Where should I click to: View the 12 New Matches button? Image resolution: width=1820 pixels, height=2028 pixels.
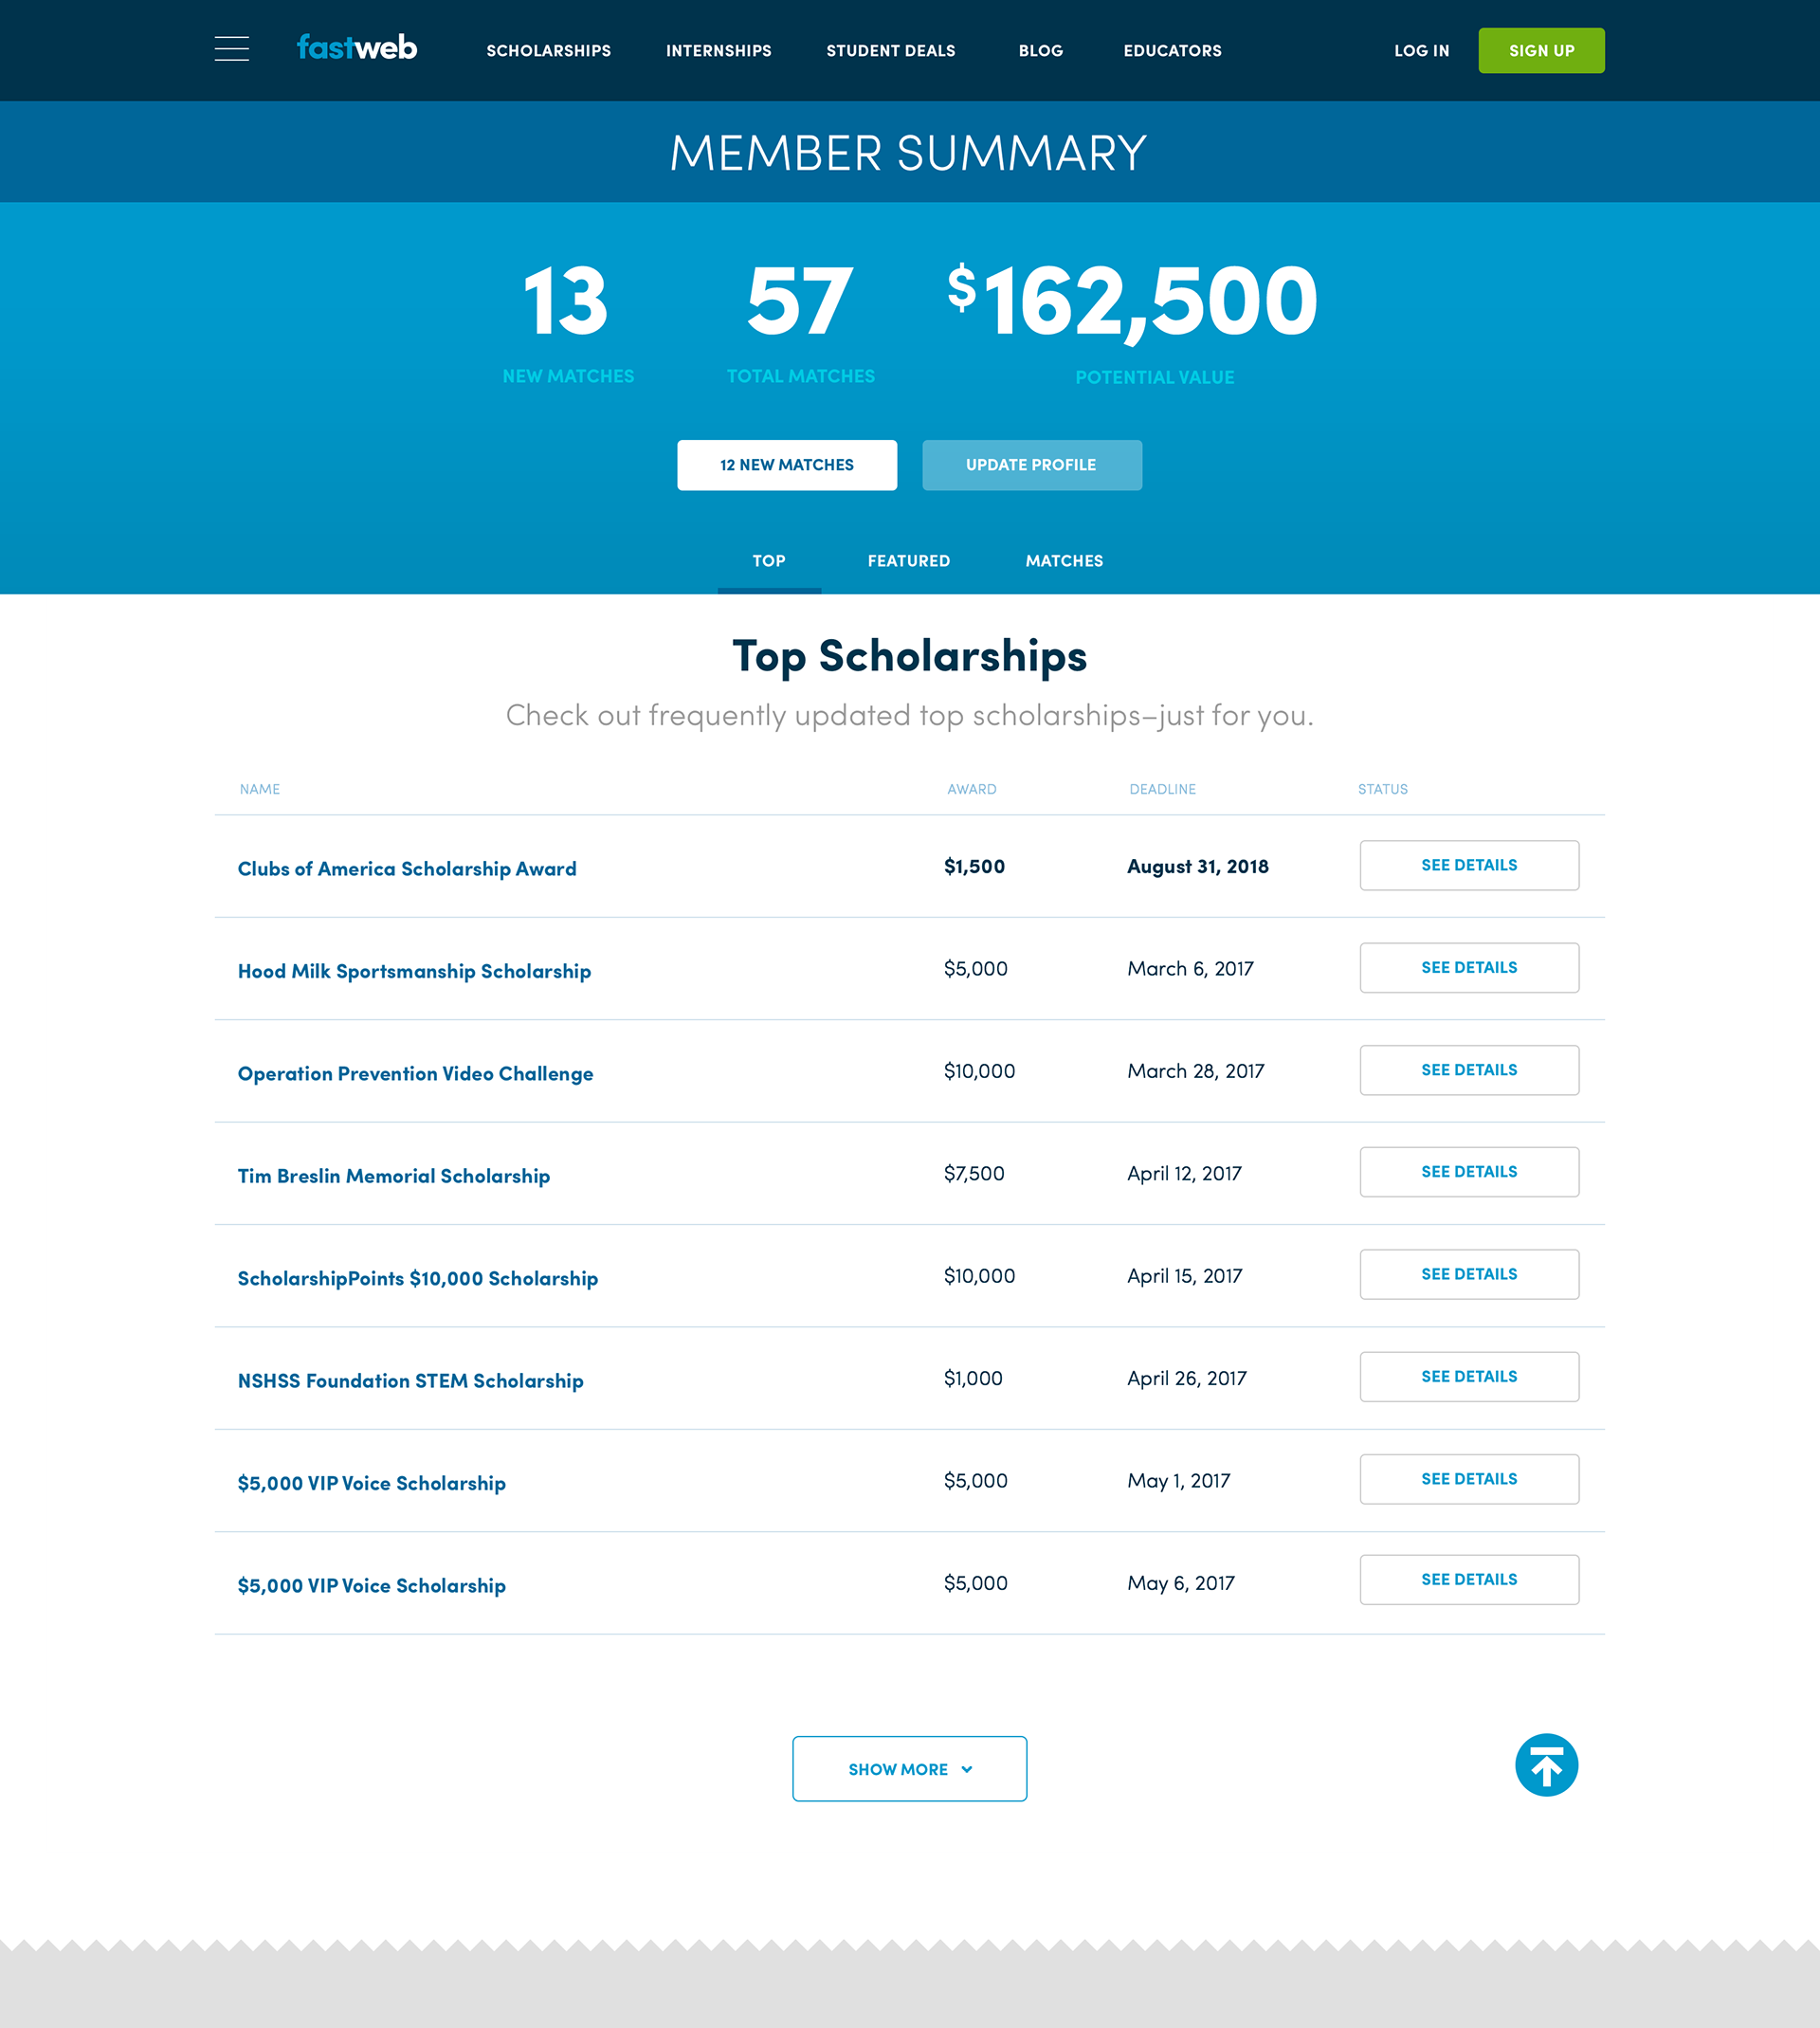pyautogui.click(x=786, y=465)
